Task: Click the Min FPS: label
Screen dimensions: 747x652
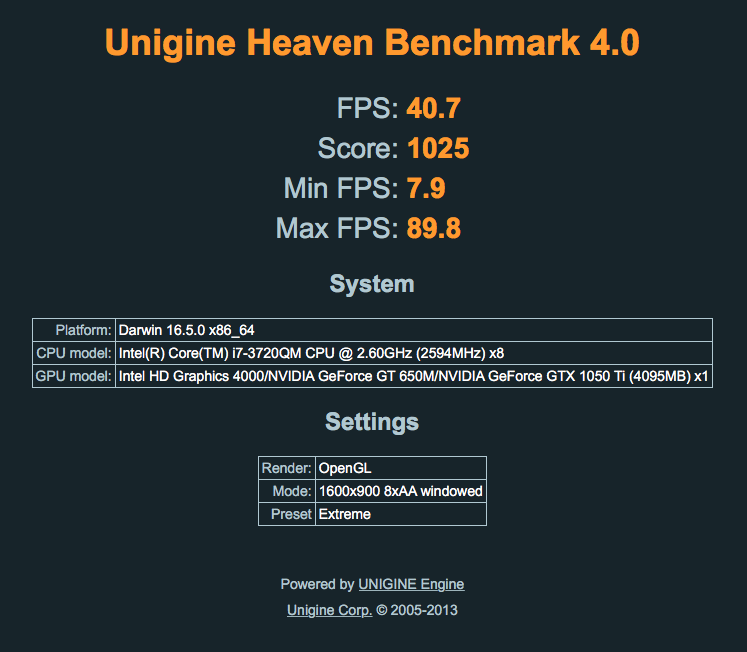Action: pos(341,188)
